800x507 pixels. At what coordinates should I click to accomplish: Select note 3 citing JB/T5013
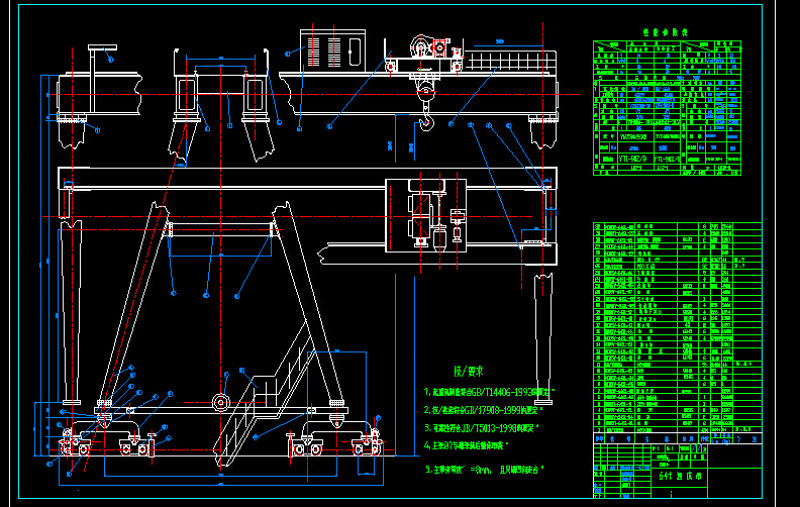coord(482,428)
